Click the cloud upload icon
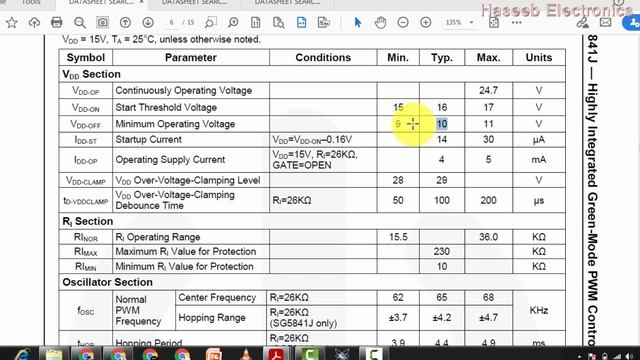Screen dimensions: 640x360 34,22
